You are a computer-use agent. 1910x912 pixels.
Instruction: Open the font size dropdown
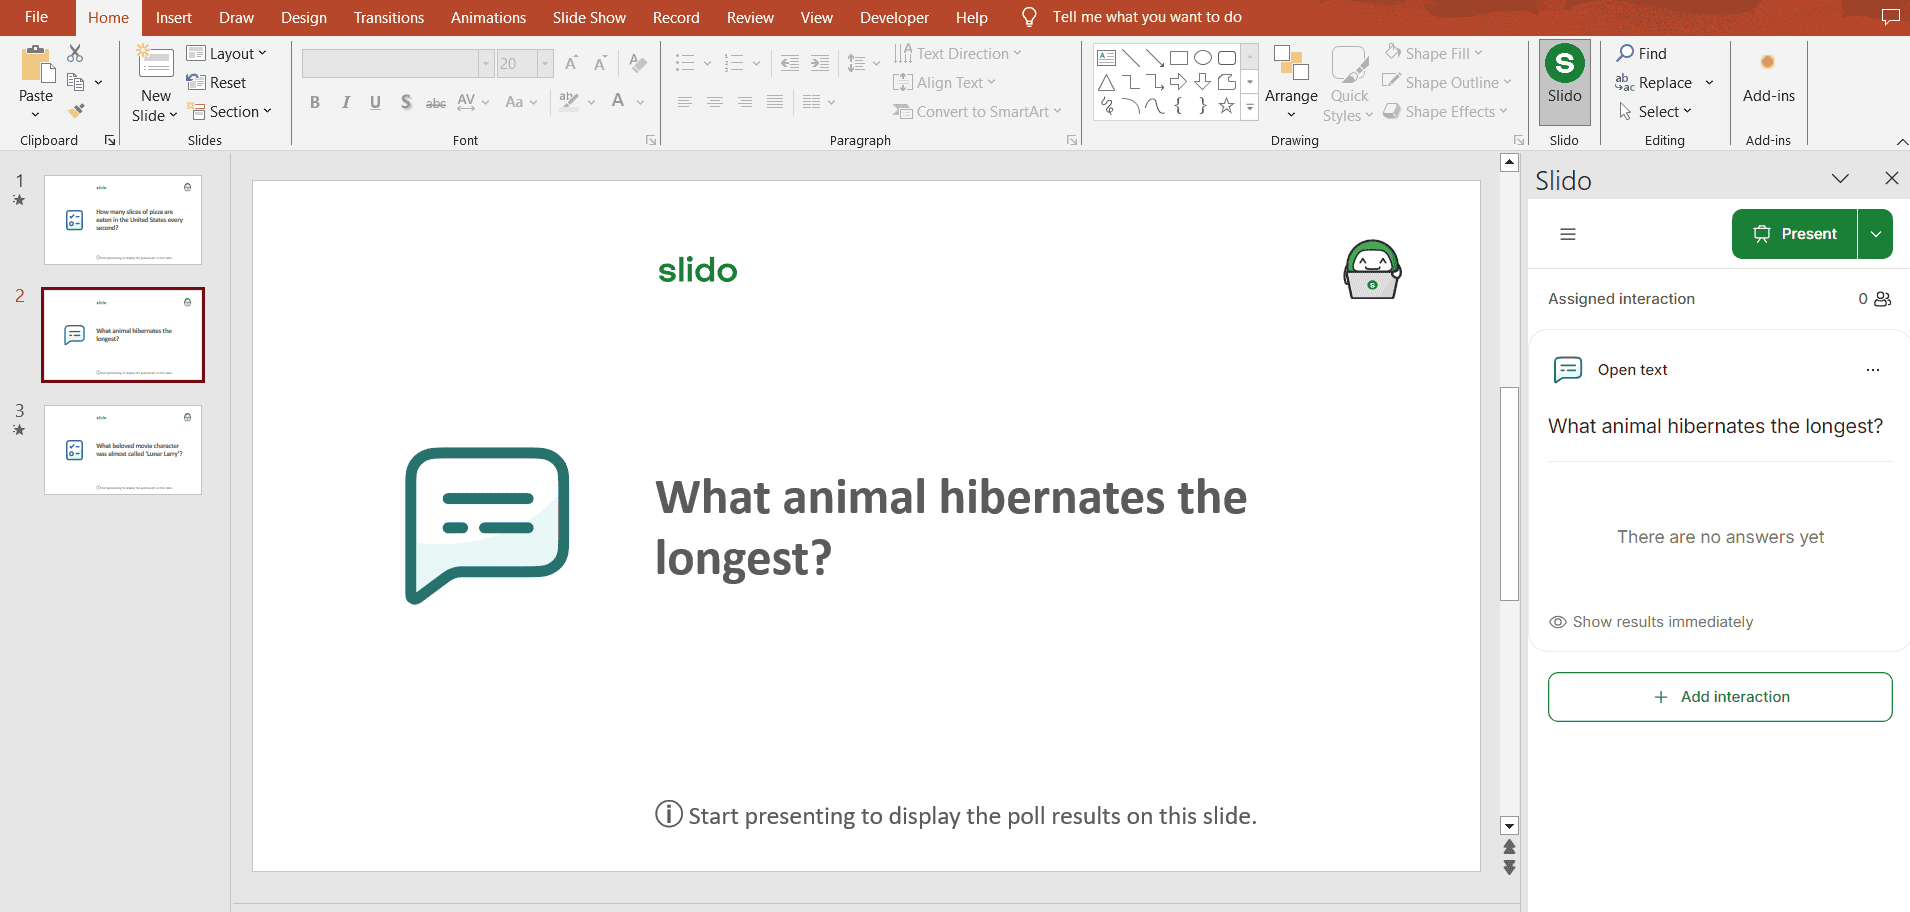point(543,63)
